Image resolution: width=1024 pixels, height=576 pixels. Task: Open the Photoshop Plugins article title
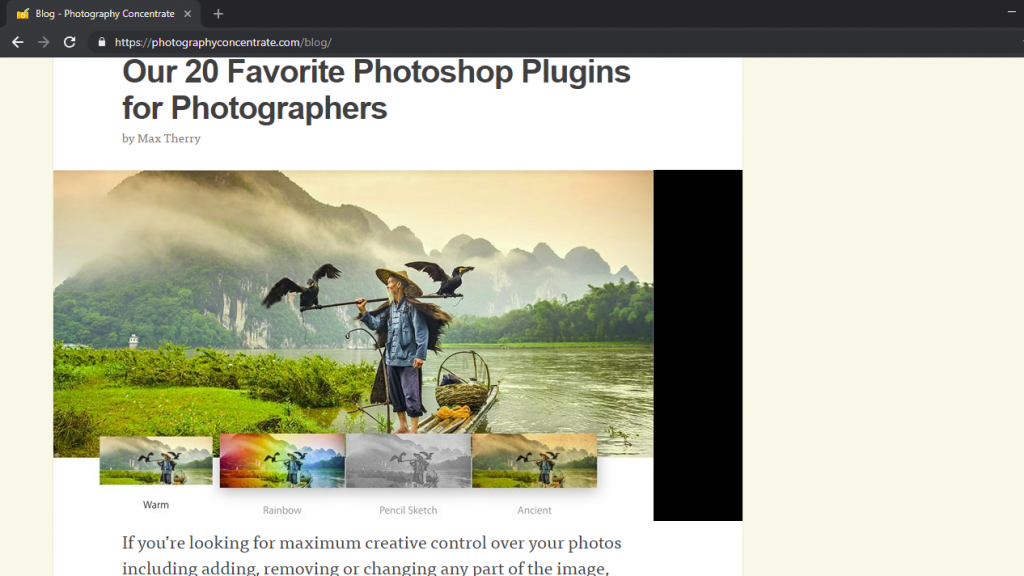376,90
